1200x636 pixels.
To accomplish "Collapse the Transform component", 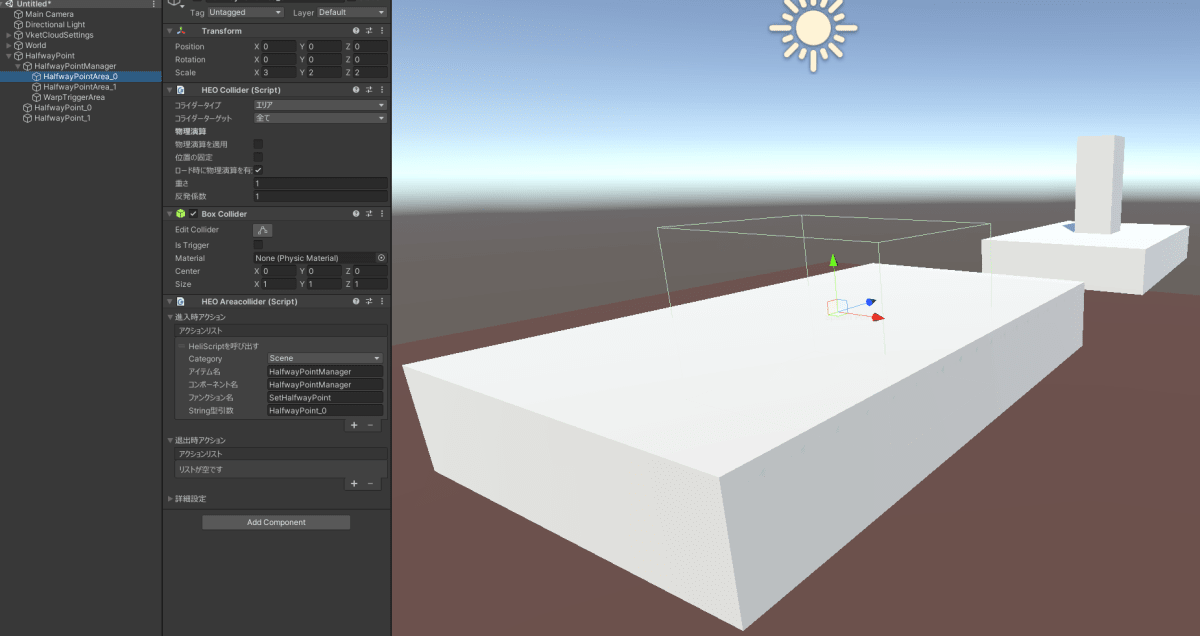I will [169, 31].
